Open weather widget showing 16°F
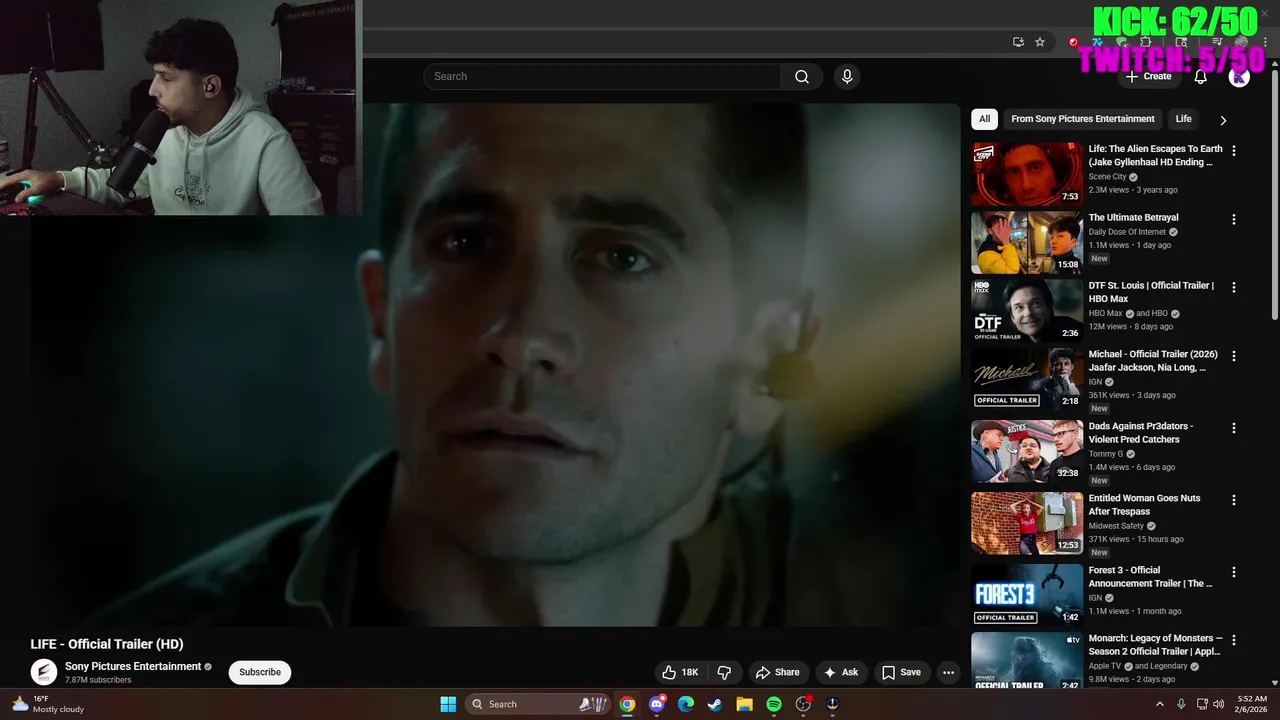 (48, 704)
